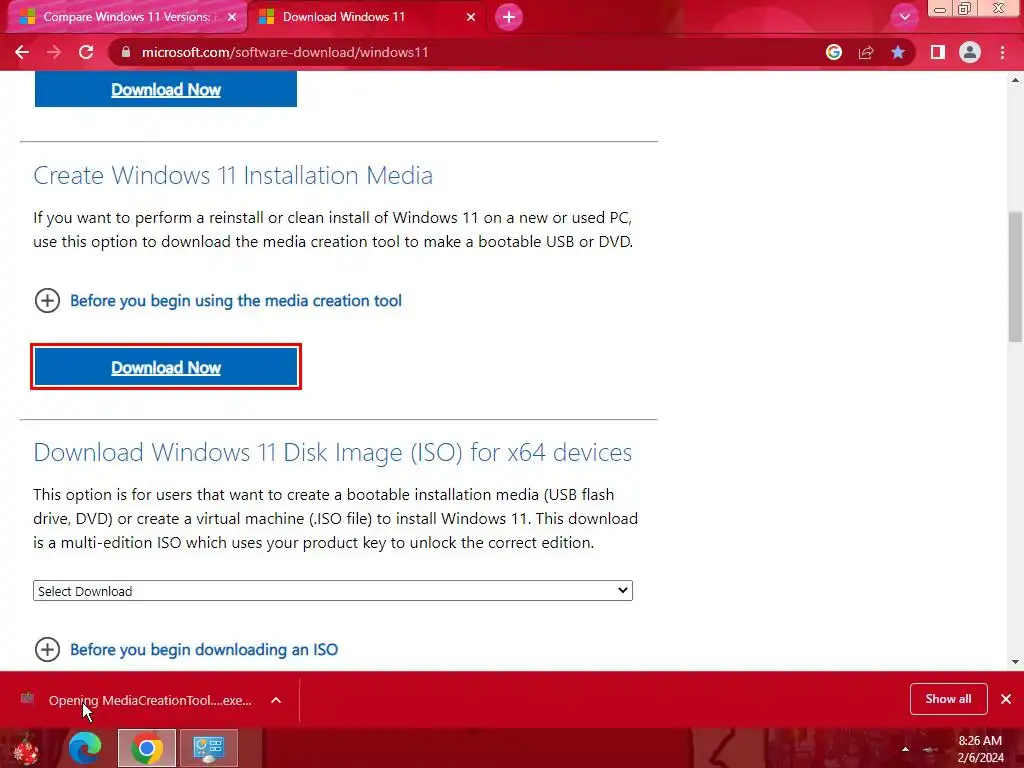Viewport: 1024px width, 768px height.
Task: Bookmark this page with star icon
Action: (x=898, y=52)
